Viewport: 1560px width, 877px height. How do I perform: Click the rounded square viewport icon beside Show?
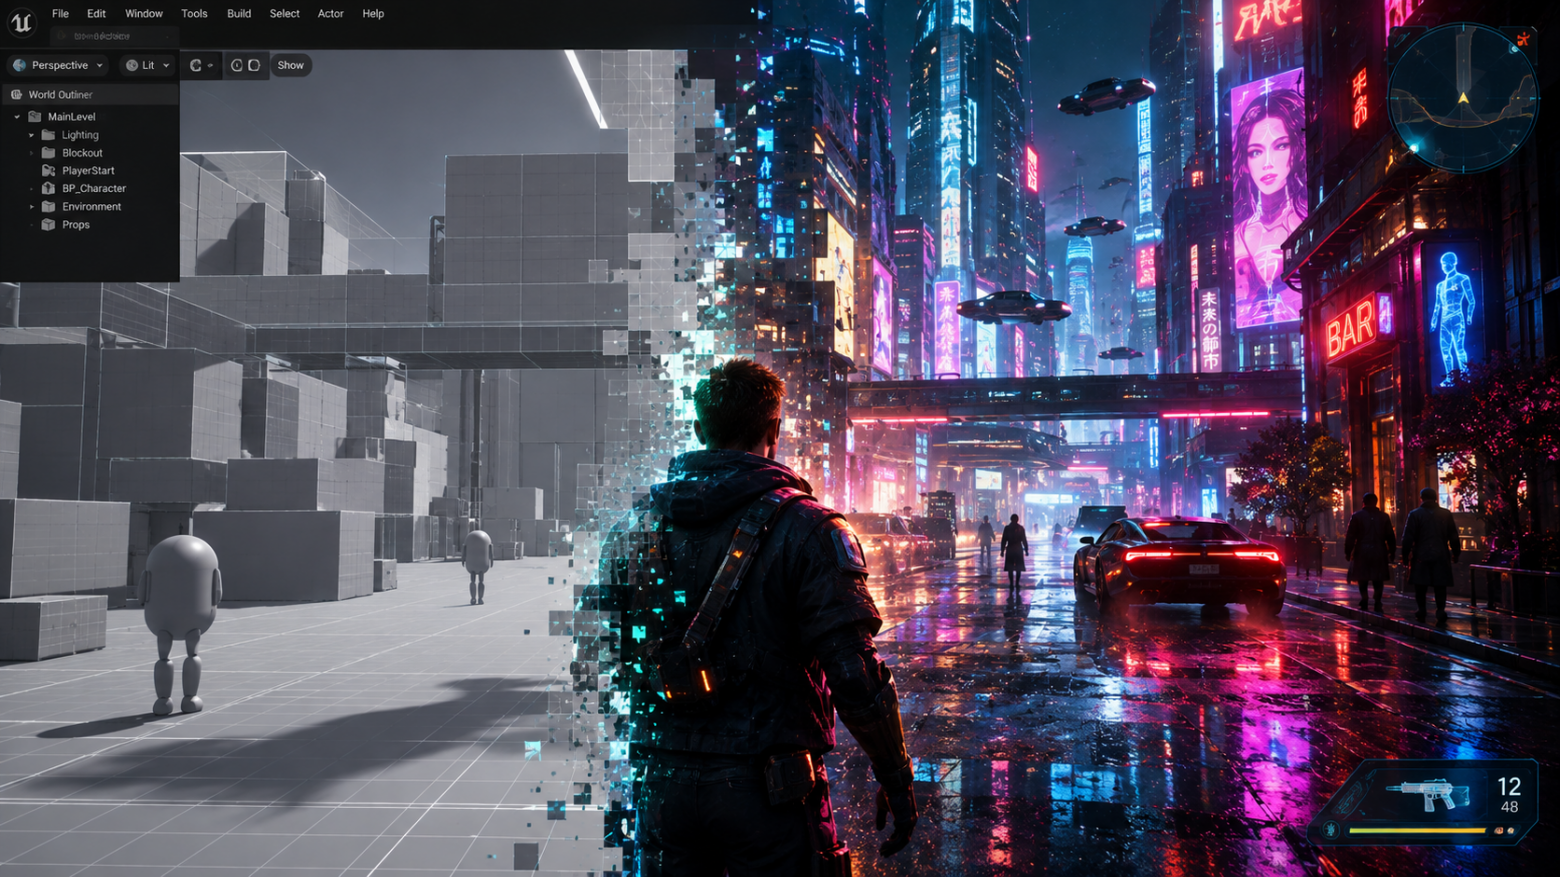coord(254,65)
